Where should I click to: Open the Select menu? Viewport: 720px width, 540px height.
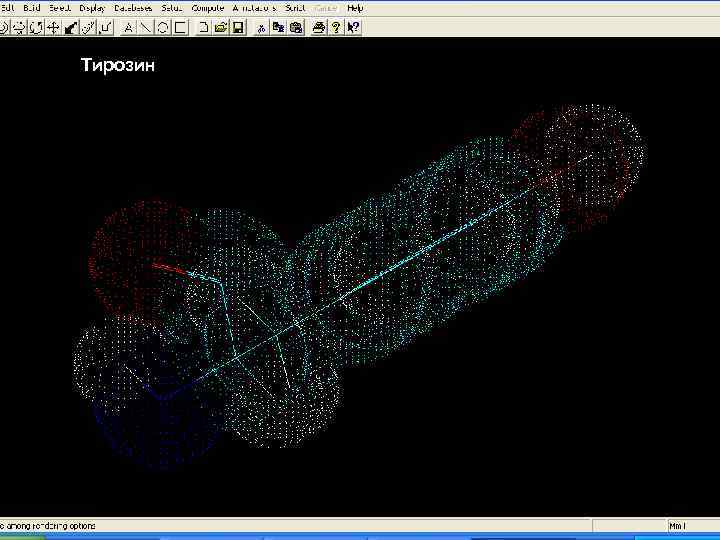[60, 8]
